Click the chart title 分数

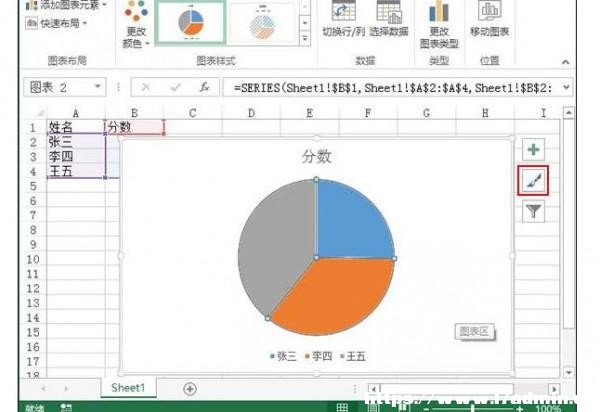click(x=316, y=157)
